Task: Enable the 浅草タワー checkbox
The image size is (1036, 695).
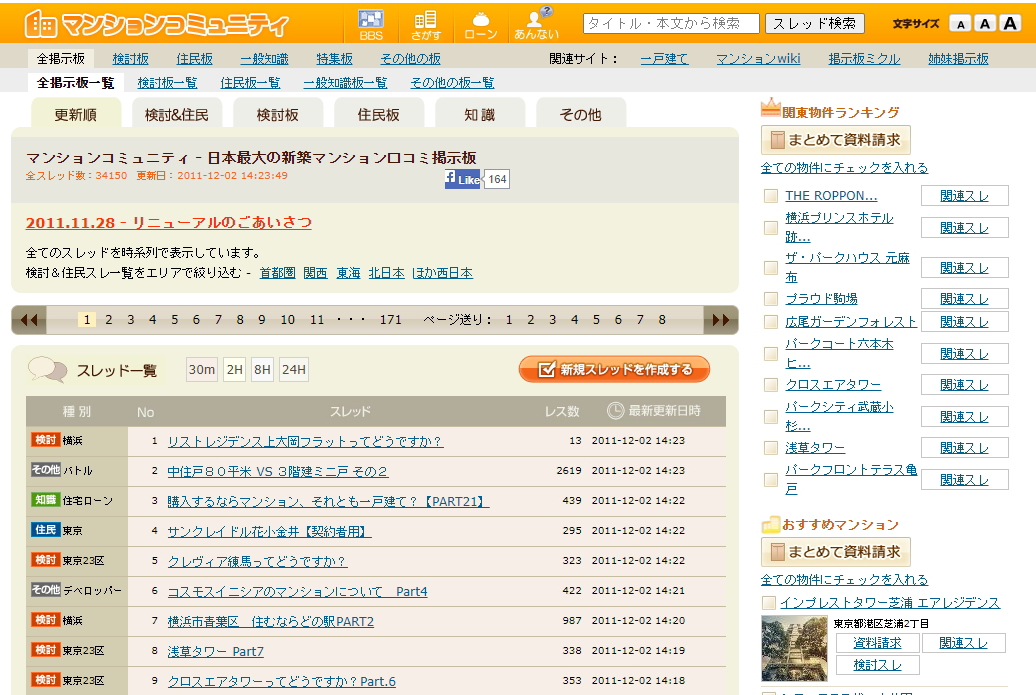Action: click(771, 447)
